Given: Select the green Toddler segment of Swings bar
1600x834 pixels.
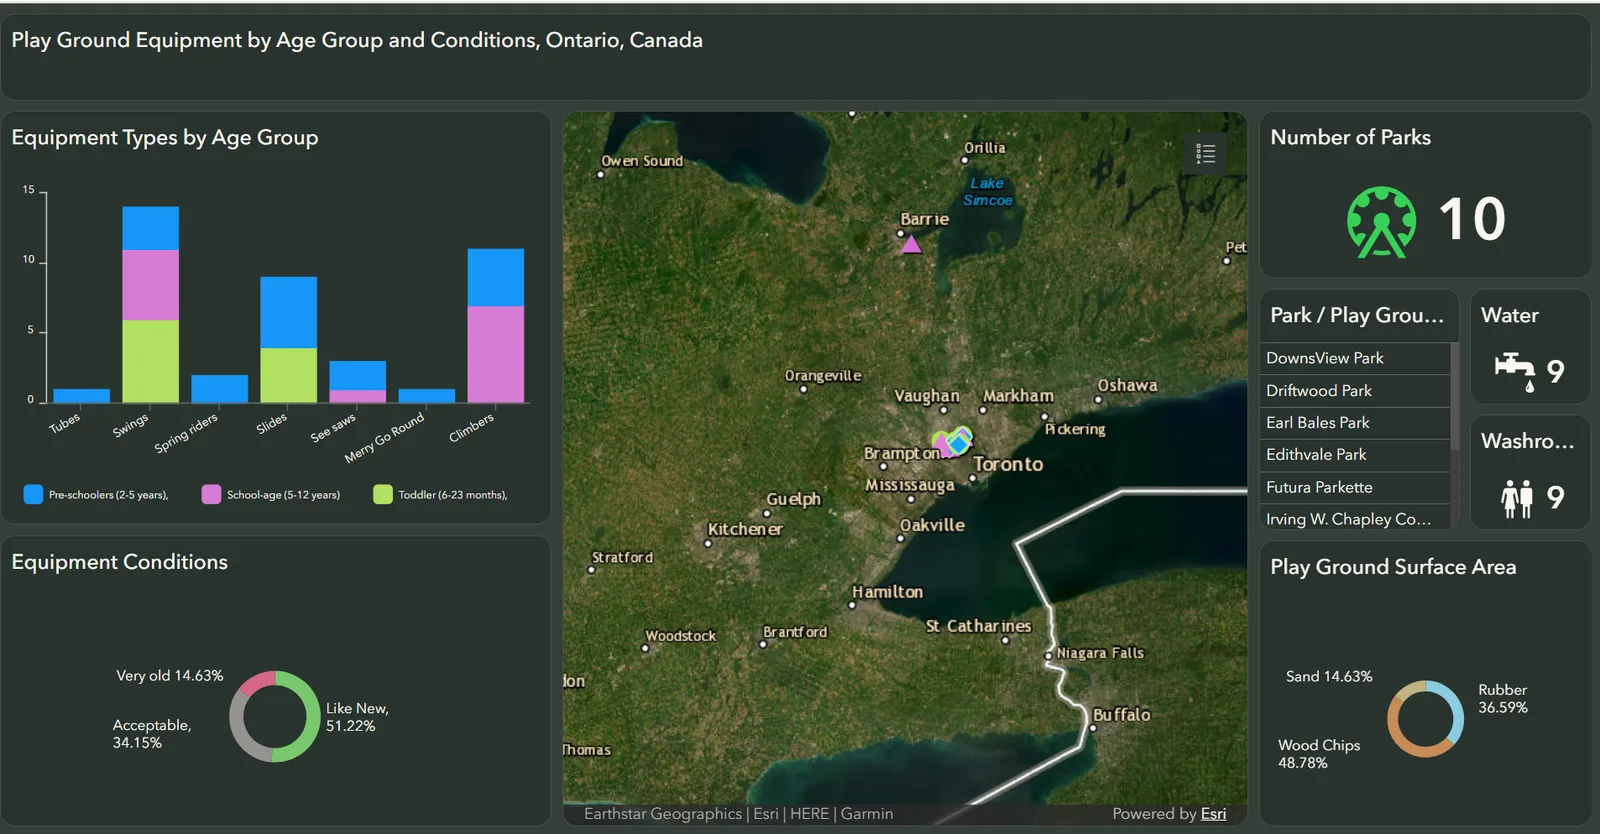Looking at the screenshot, I should coord(151,361).
